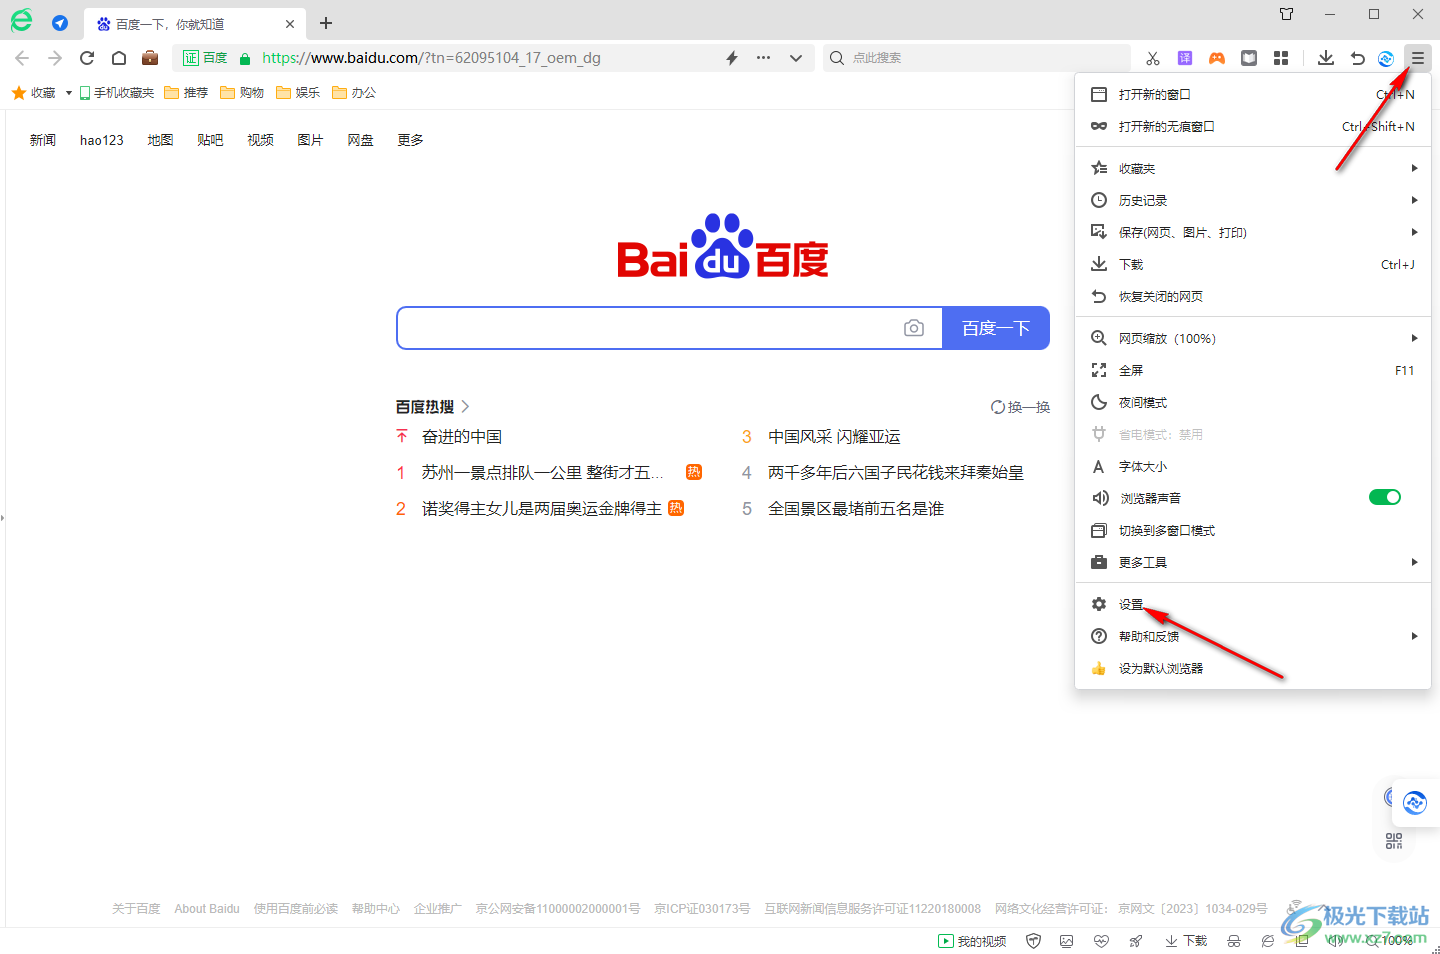Click the hamburger main menu button
1440x954 pixels.
click(x=1418, y=58)
